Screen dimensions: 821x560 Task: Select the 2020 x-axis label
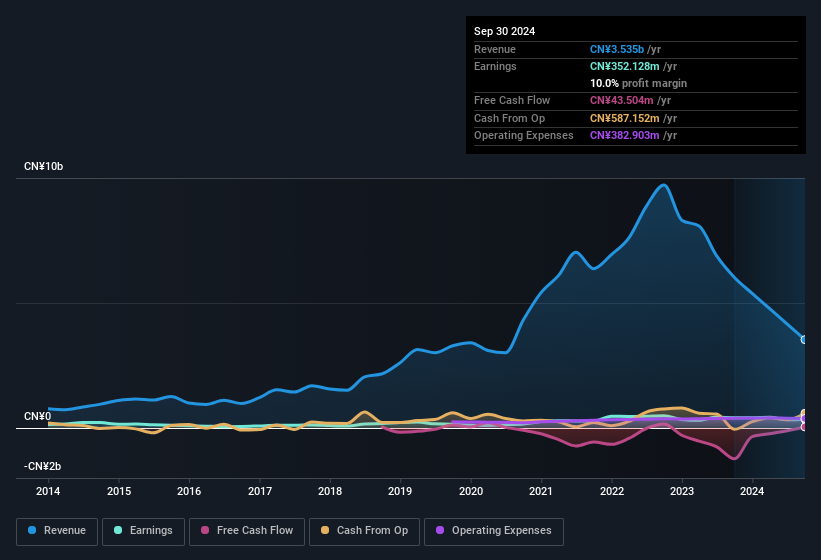point(471,491)
